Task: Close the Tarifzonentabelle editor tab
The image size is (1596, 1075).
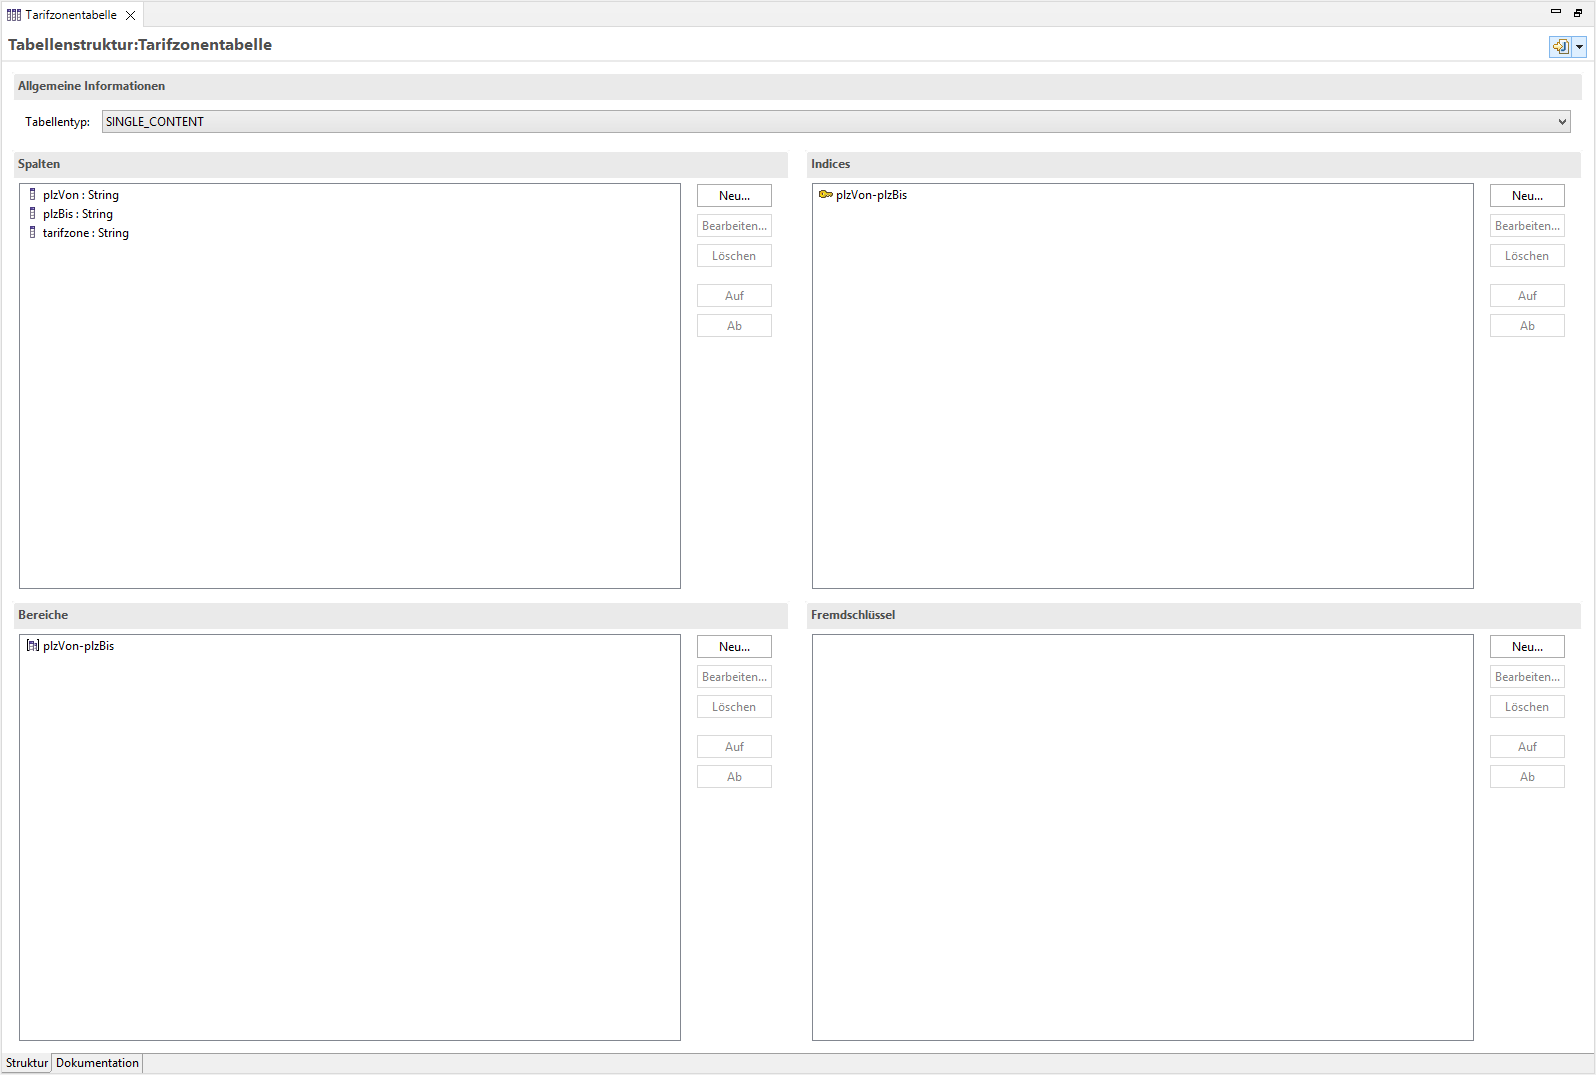Action: 130,15
